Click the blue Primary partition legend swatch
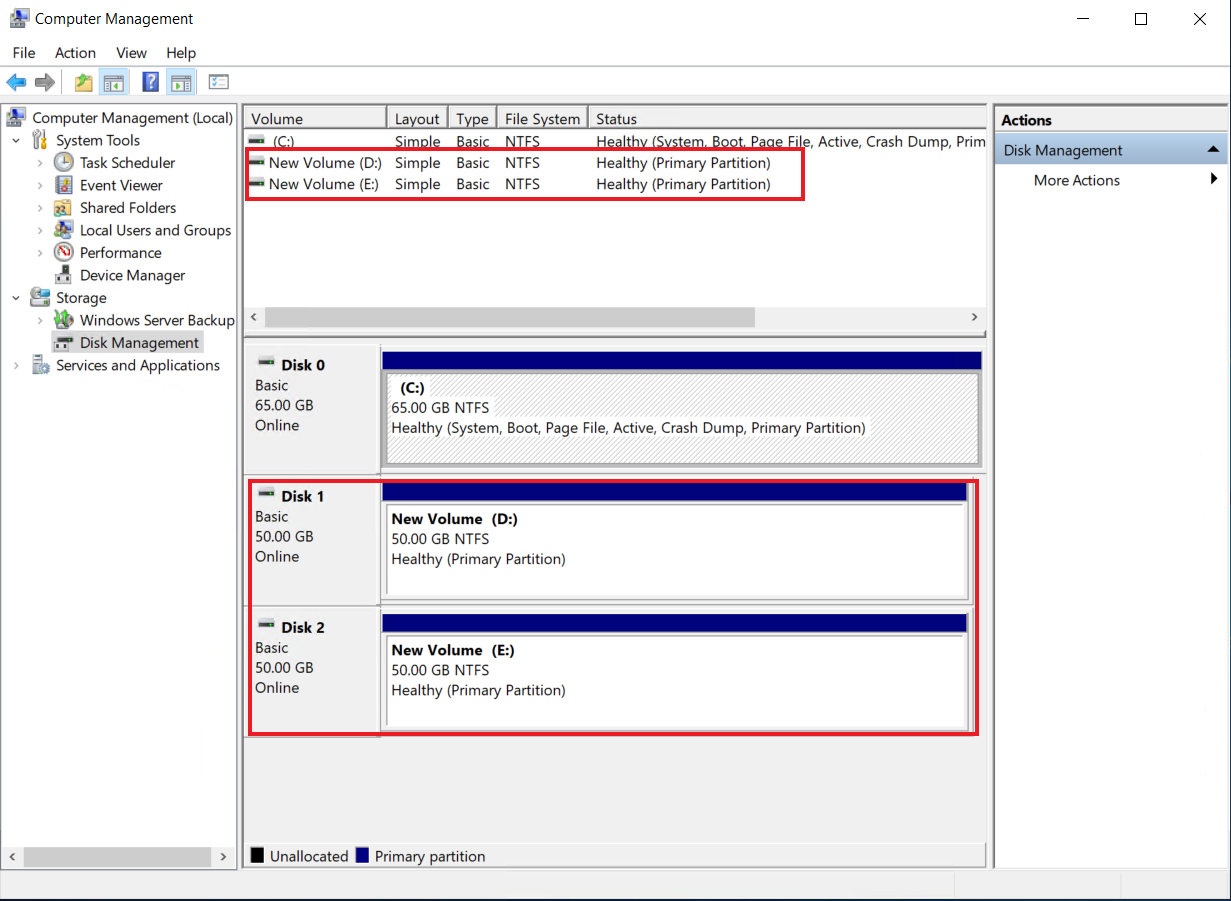This screenshot has height=901, width=1231. (360, 856)
